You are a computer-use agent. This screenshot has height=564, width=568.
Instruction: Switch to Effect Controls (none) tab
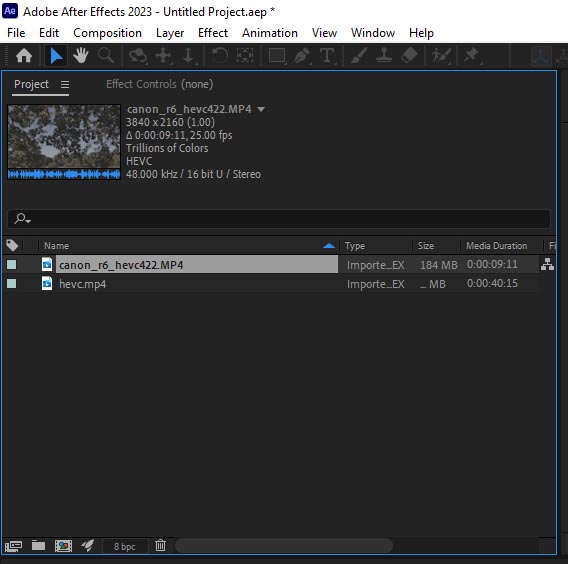159,84
